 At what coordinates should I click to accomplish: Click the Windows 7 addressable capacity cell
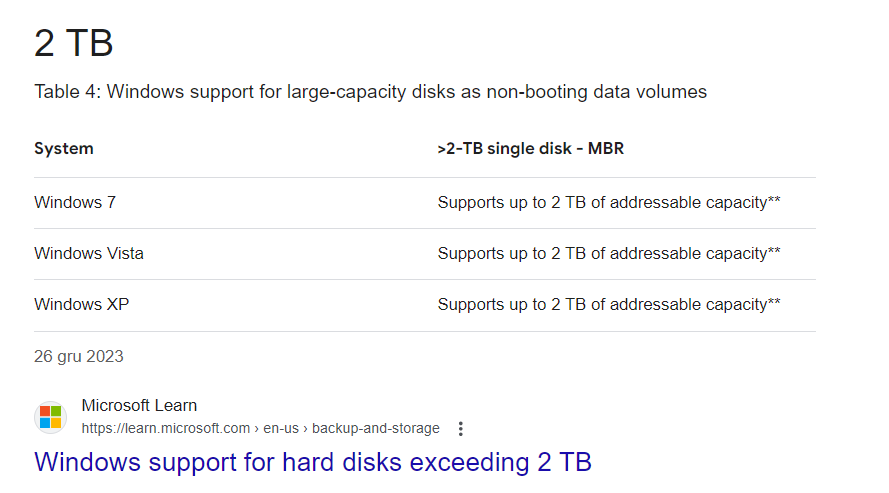(x=609, y=202)
